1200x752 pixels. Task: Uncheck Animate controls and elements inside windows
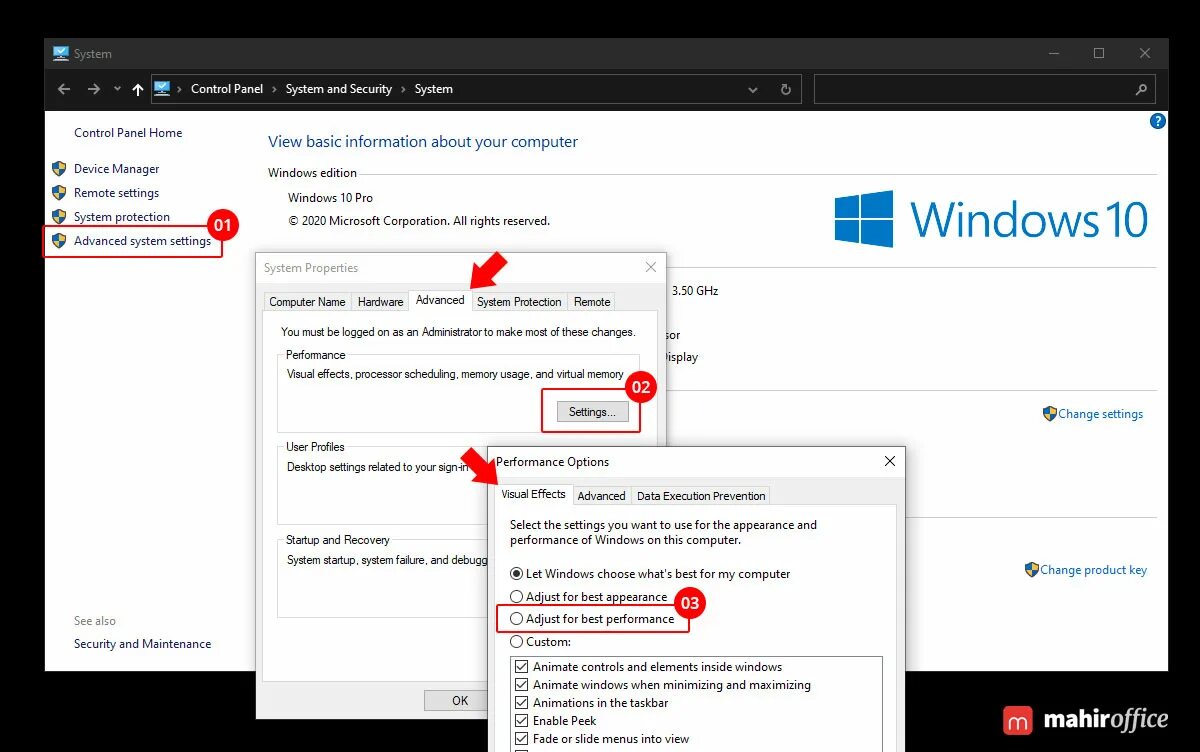pos(521,667)
